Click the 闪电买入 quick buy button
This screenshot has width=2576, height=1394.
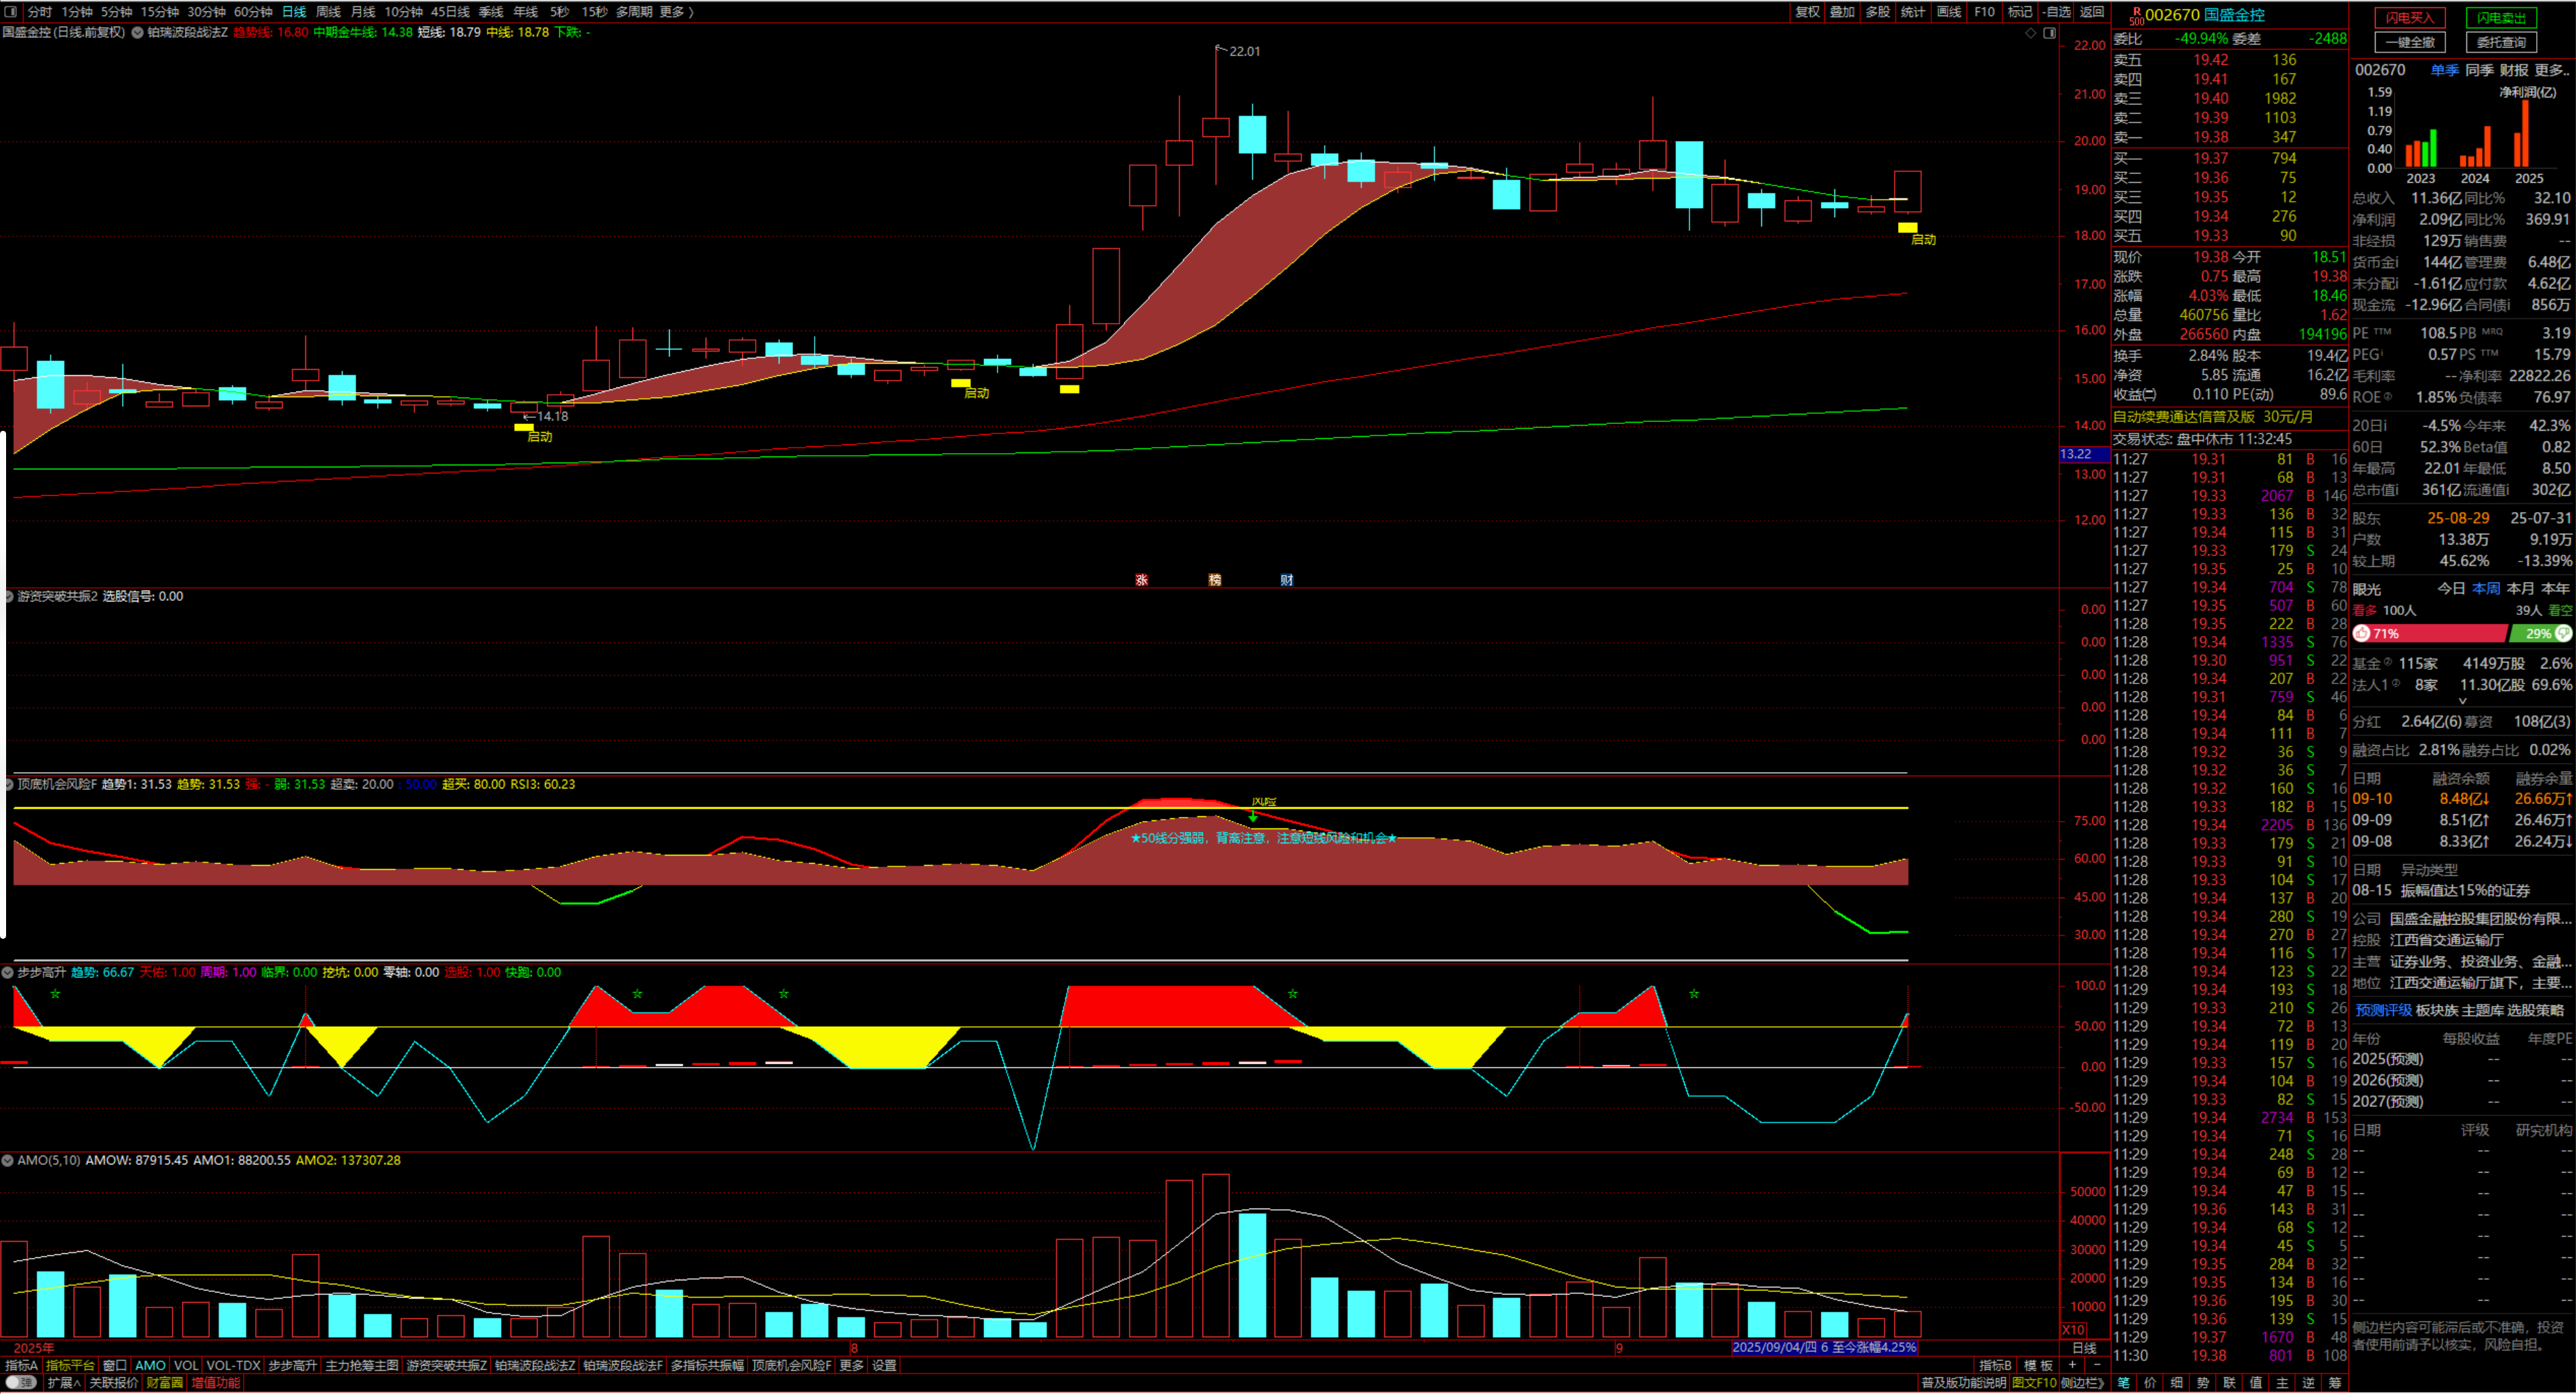[x=2410, y=18]
